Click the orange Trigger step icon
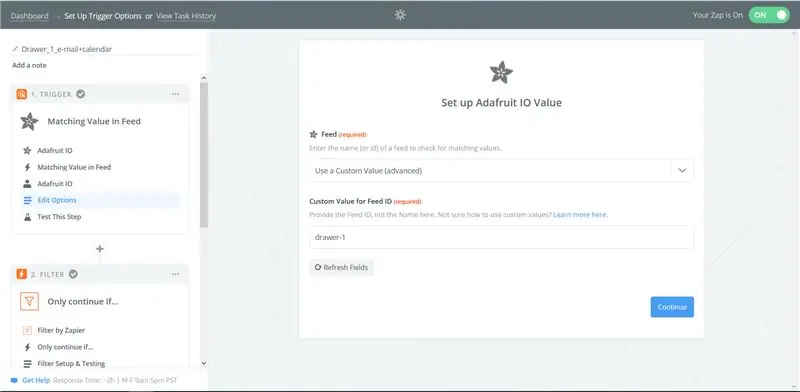 [x=21, y=94]
